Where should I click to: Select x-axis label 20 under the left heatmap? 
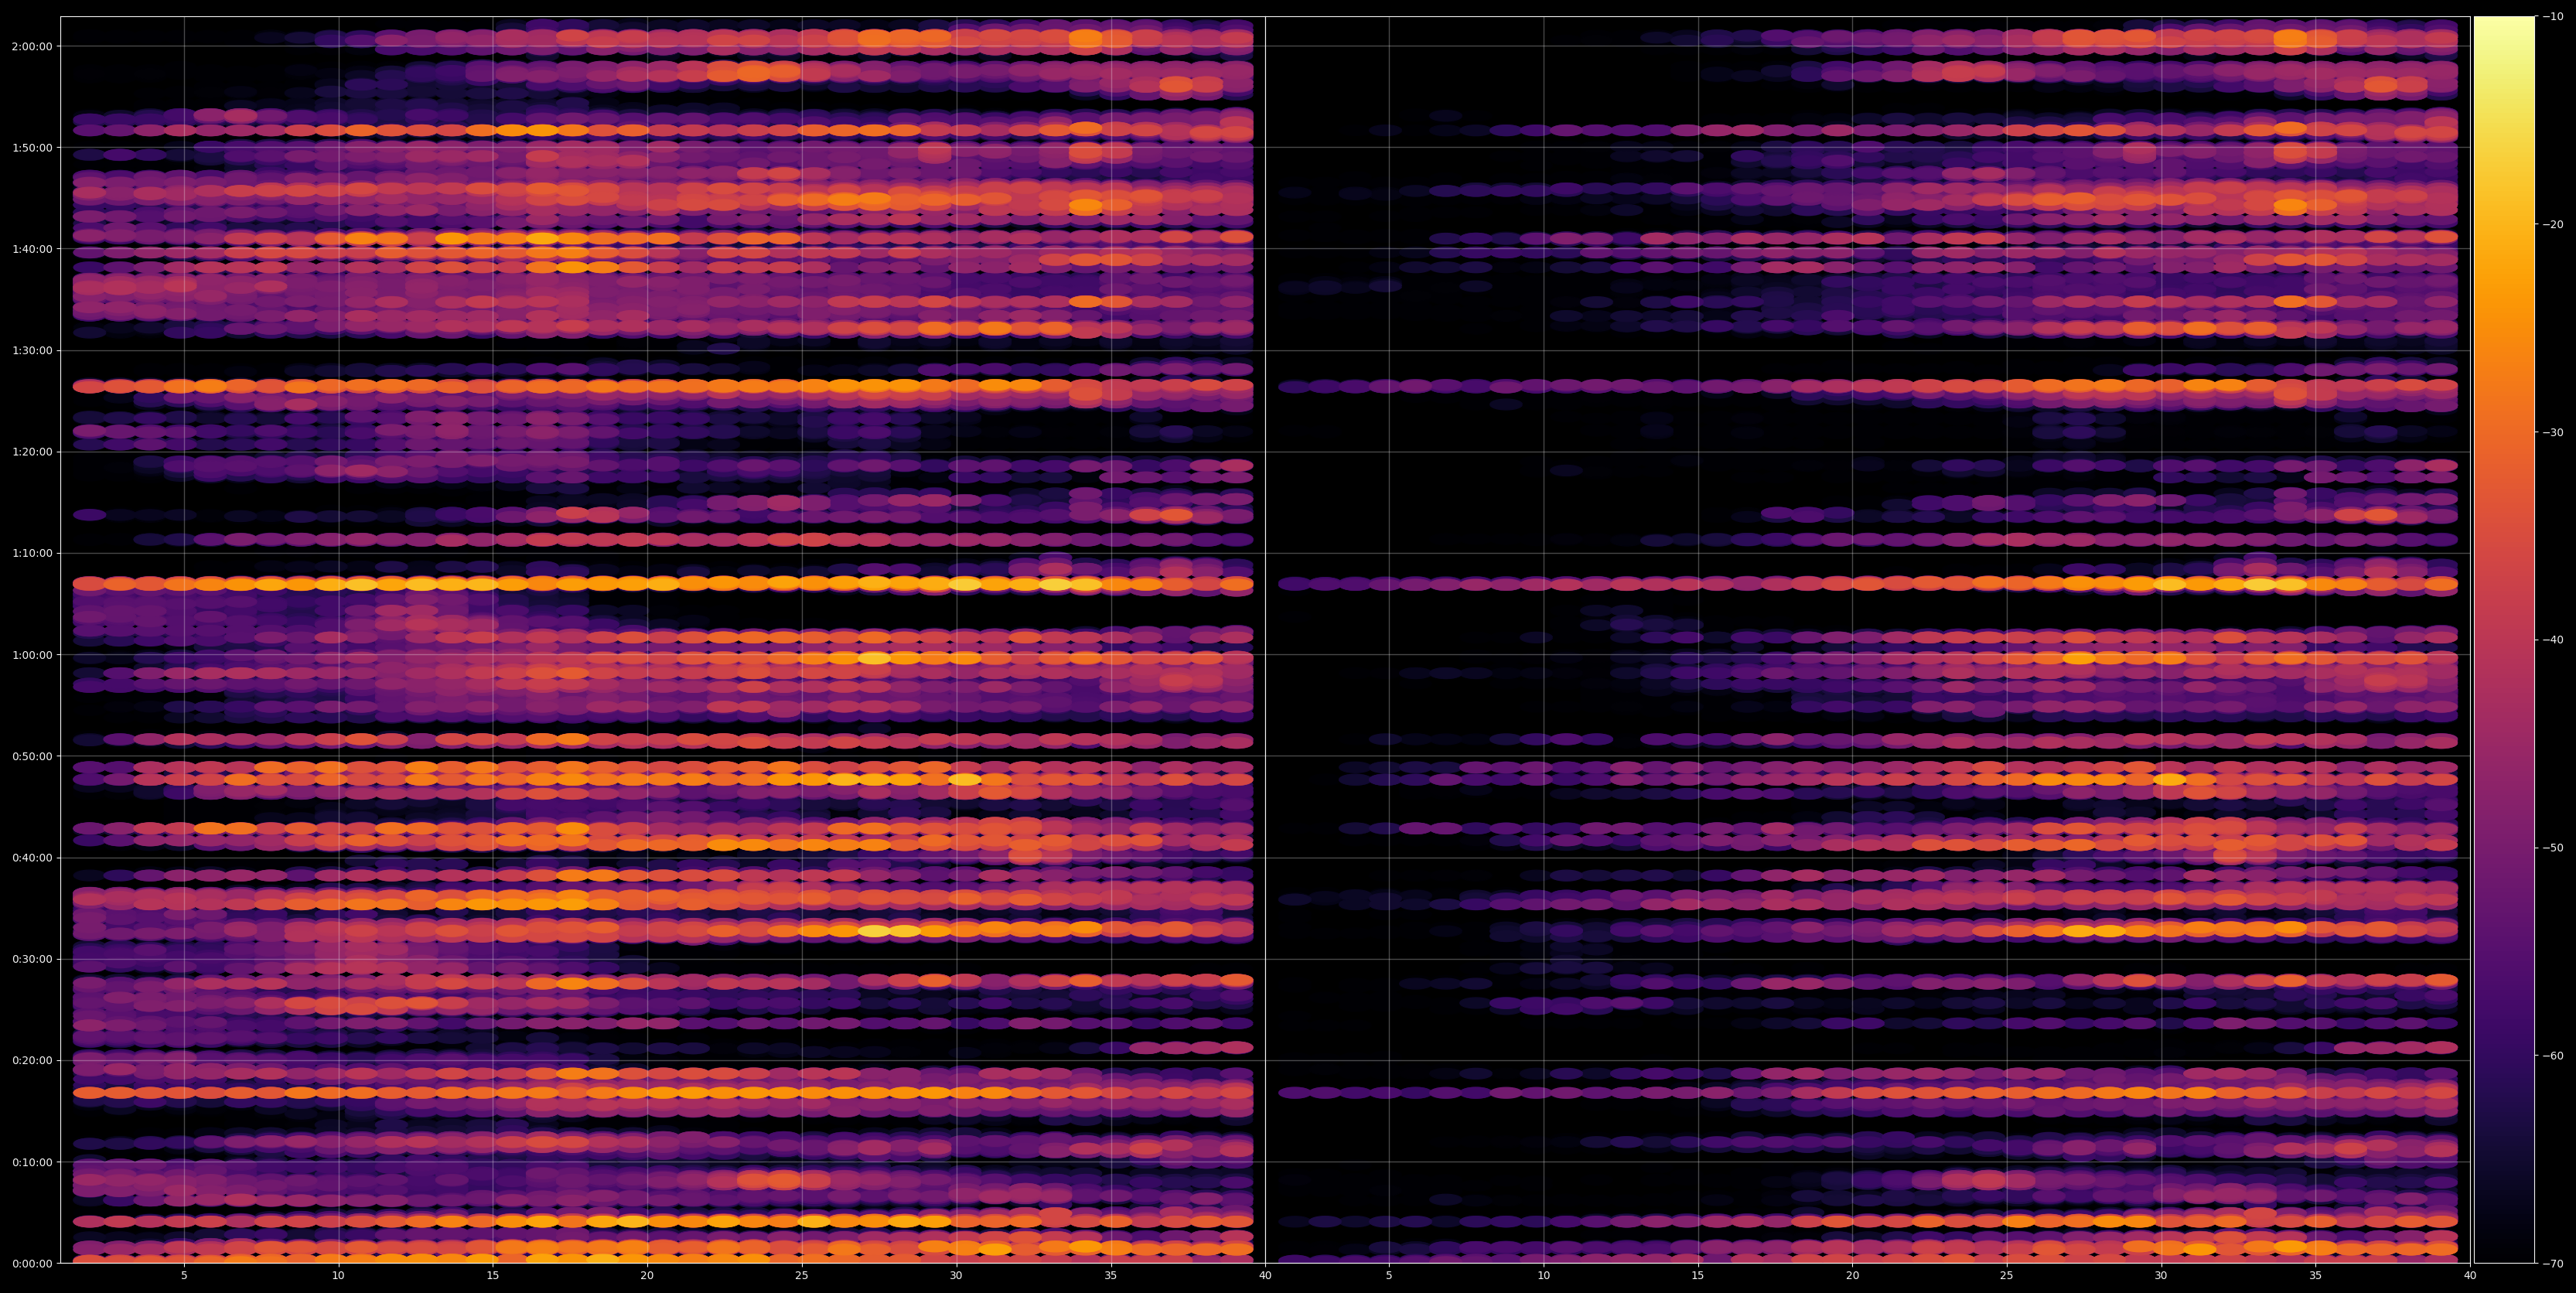pyautogui.click(x=647, y=1276)
